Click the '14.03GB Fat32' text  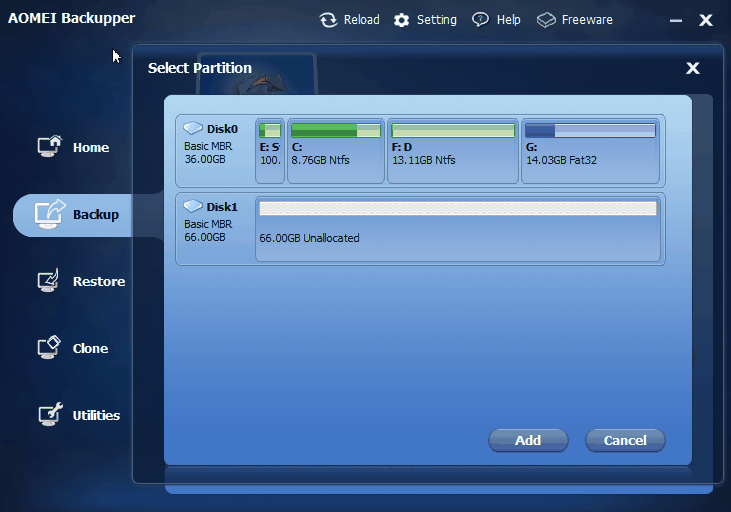point(561,160)
